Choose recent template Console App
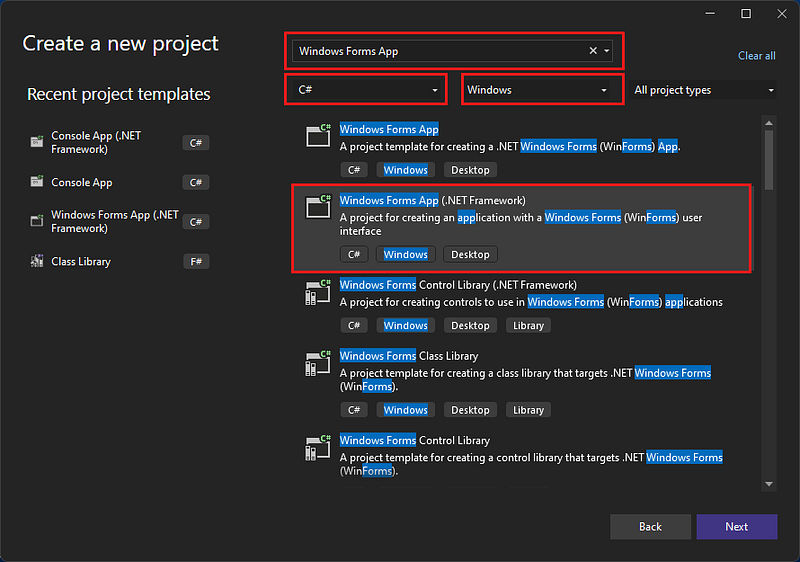The height and width of the screenshot is (562, 800). [x=120, y=182]
